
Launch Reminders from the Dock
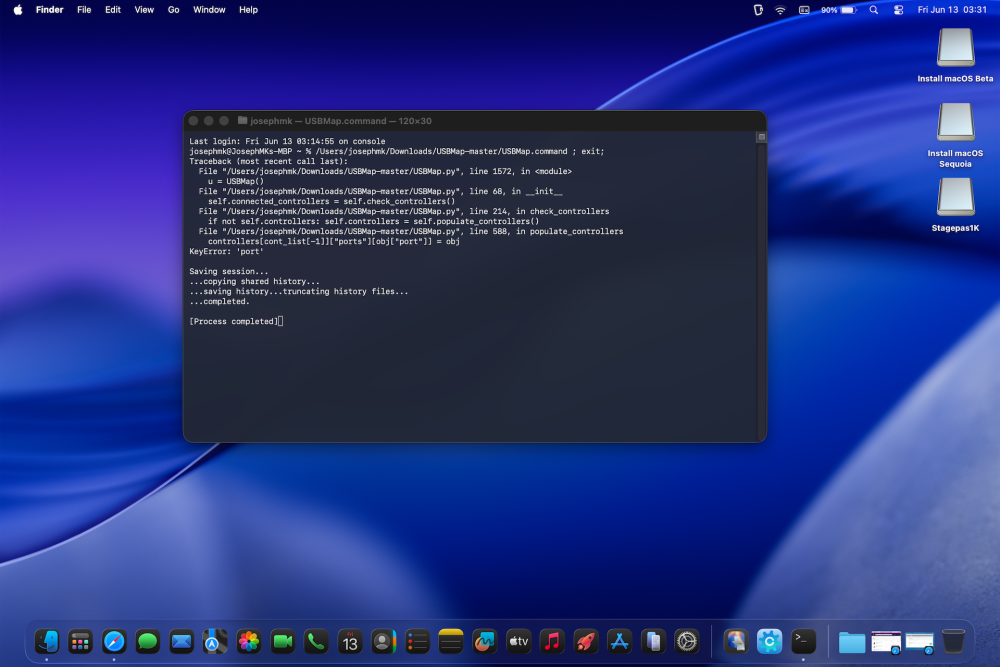[x=417, y=641]
